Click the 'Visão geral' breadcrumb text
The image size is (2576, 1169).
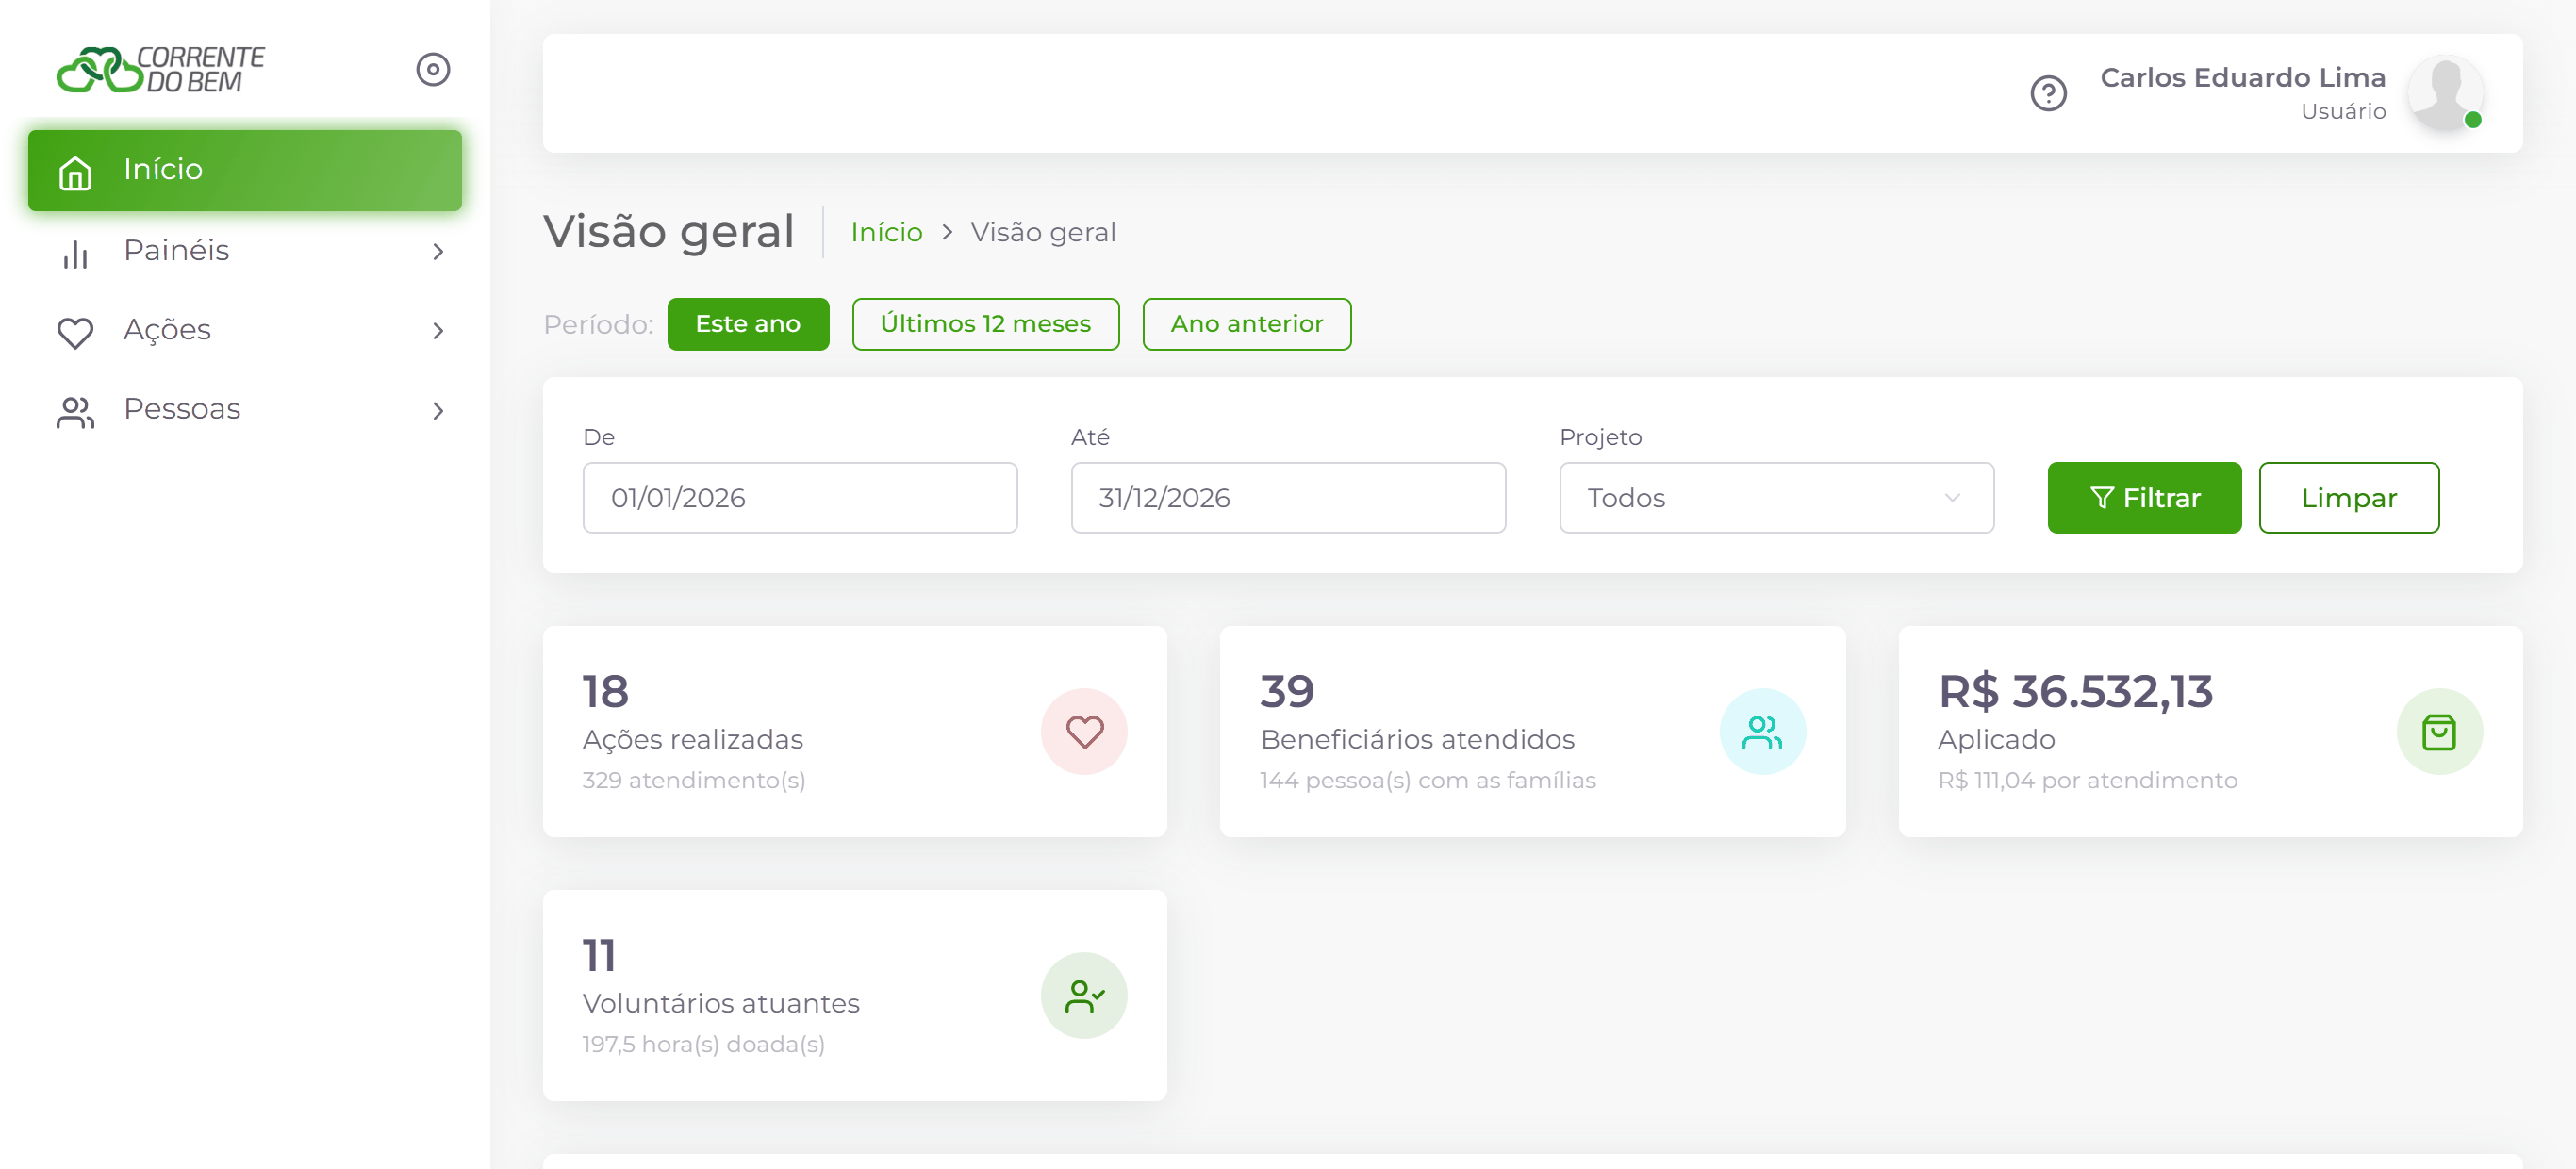click(1043, 232)
